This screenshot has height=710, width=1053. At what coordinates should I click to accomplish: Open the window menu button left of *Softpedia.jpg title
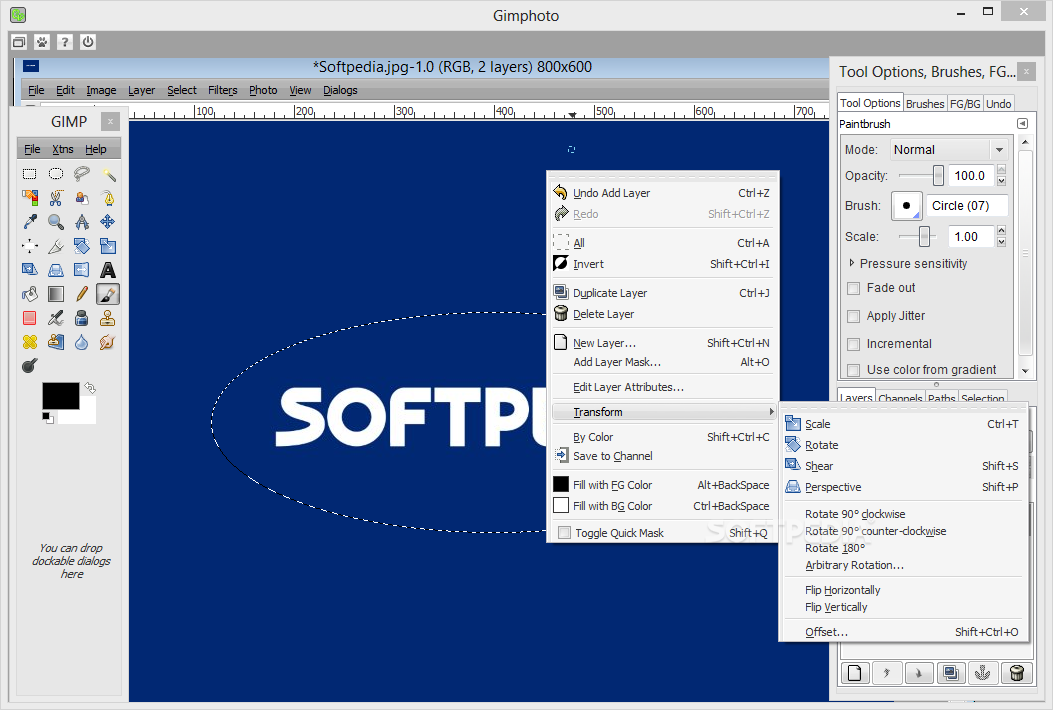[x=31, y=66]
